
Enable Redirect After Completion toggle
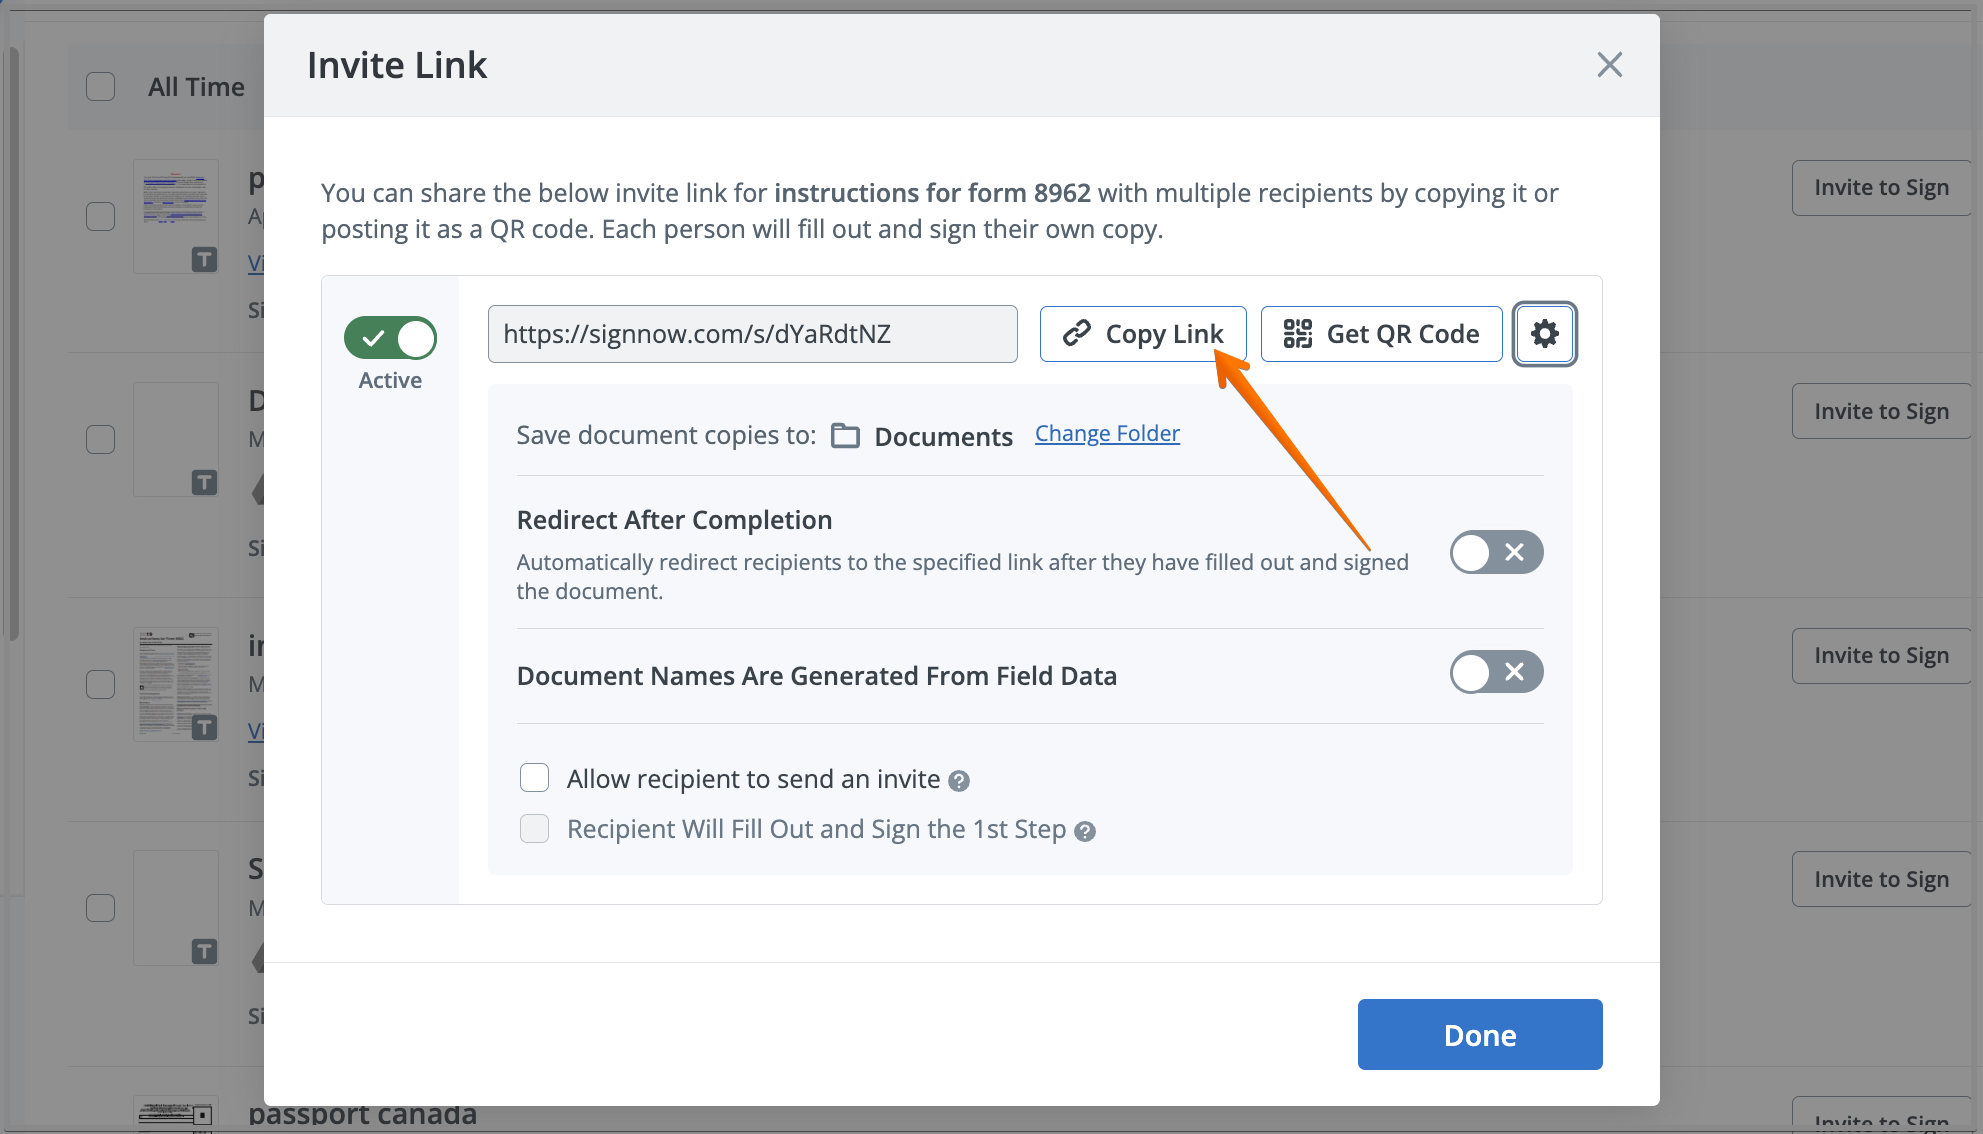[x=1496, y=552]
